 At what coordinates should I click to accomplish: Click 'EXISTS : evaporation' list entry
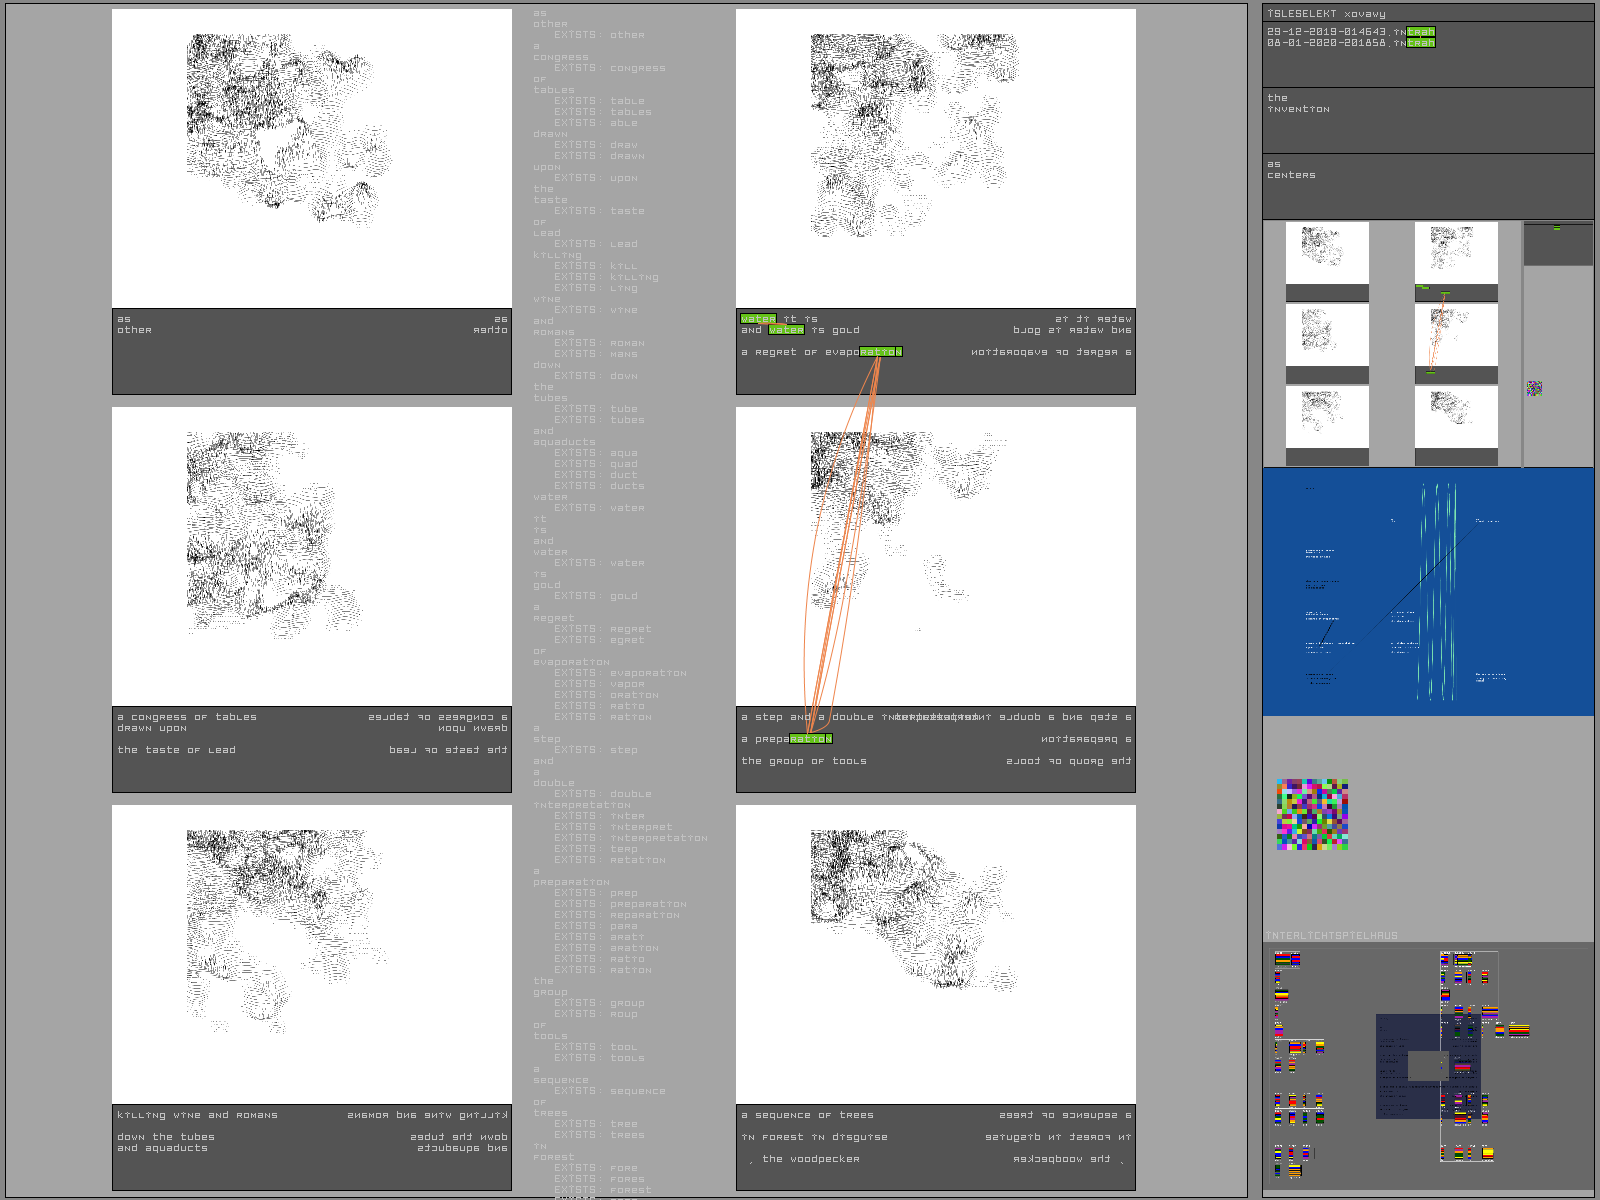(620, 673)
